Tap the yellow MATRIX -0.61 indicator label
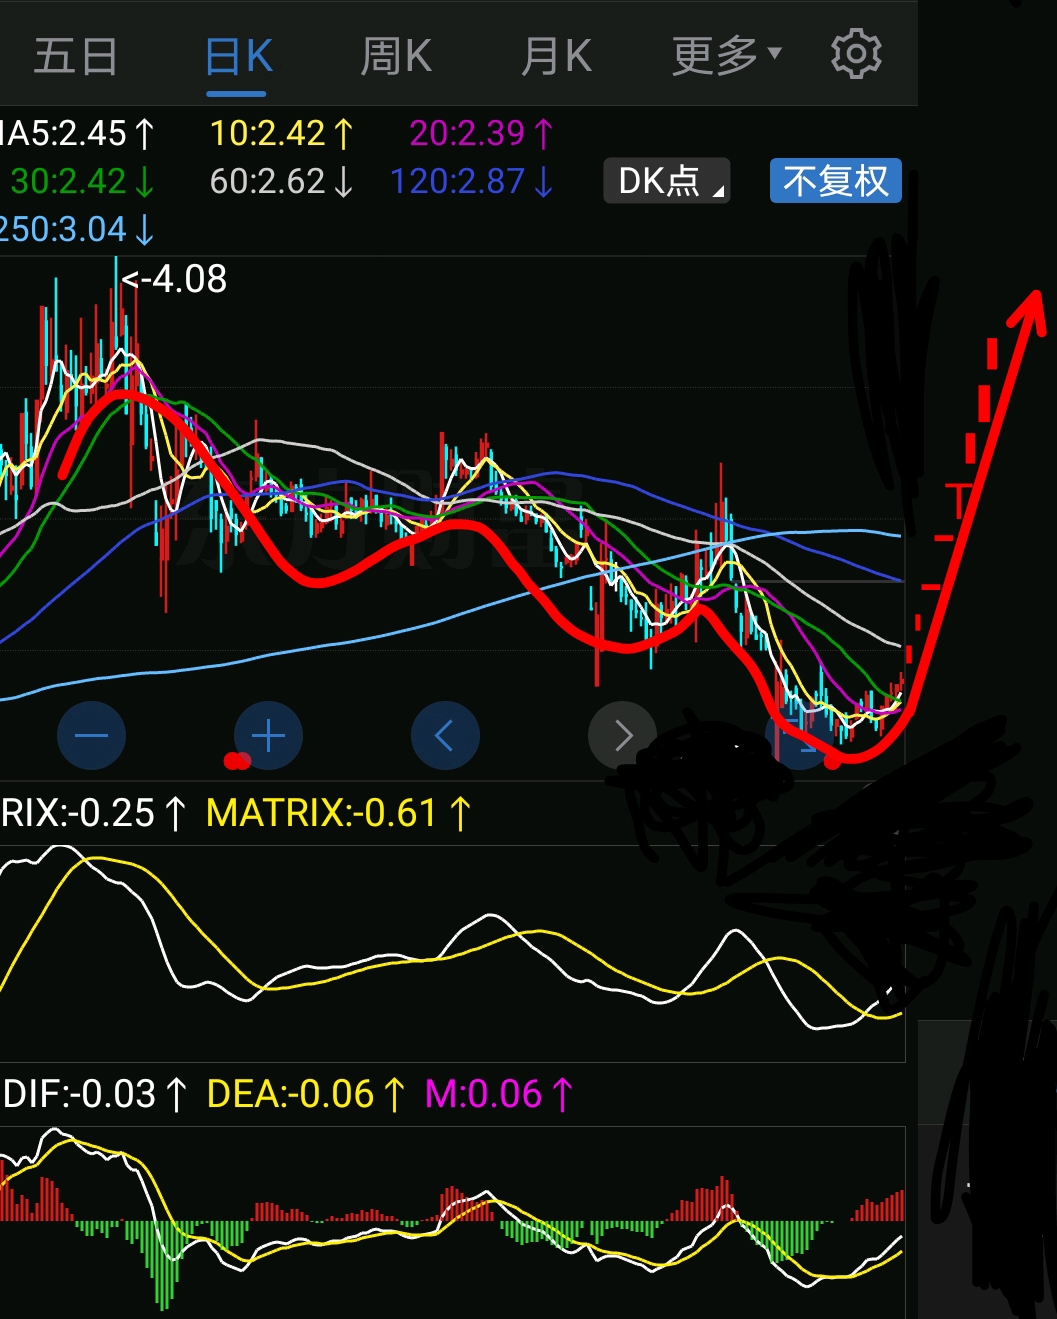The image size is (1057, 1319). pyautogui.click(x=337, y=813)
